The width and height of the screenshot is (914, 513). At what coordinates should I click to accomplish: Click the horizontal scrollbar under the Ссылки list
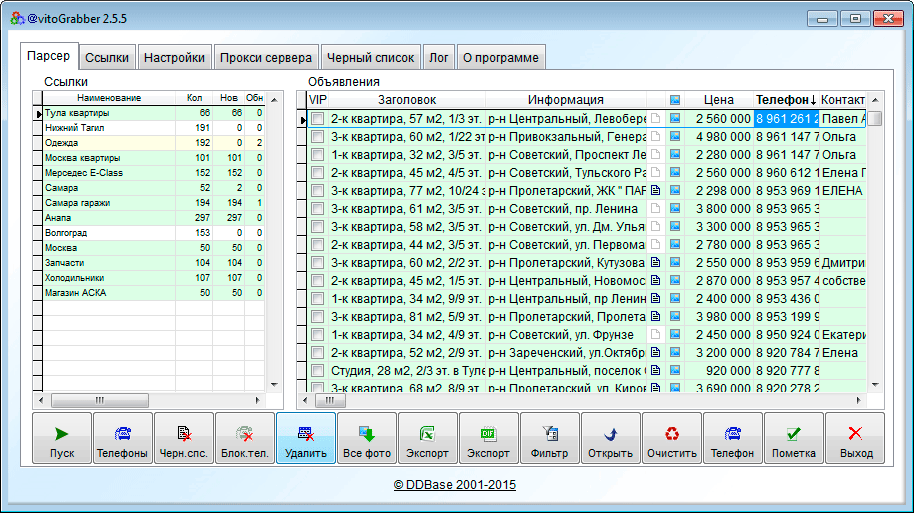(150, 400)
